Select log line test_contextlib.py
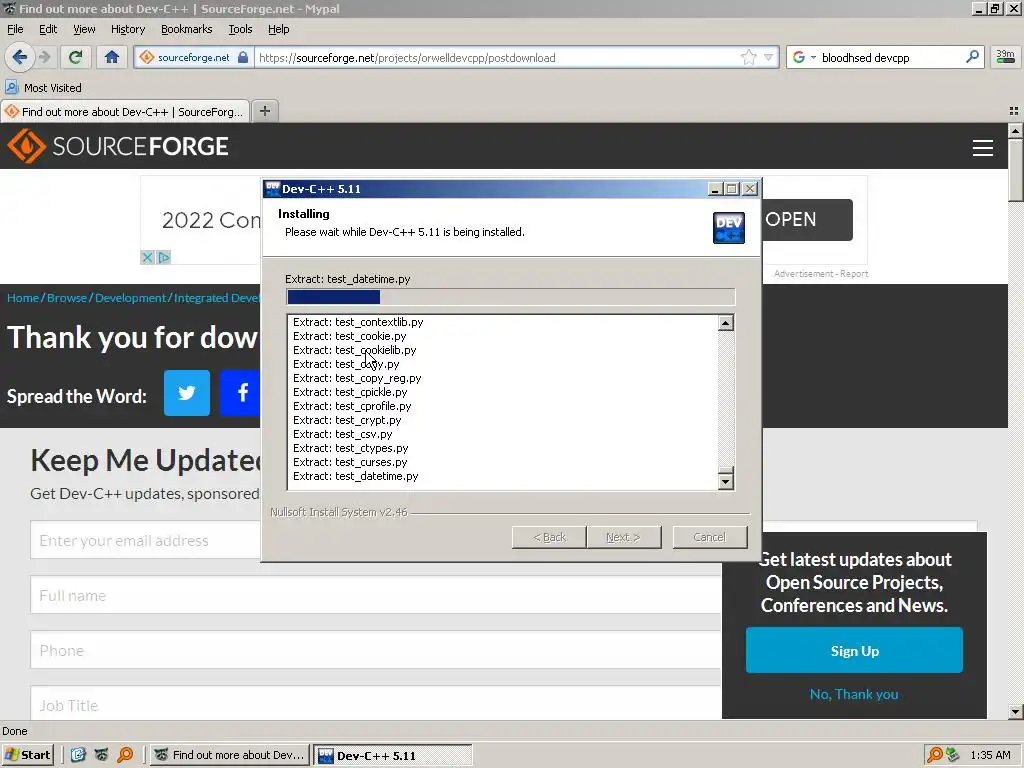 click(358, 322)
